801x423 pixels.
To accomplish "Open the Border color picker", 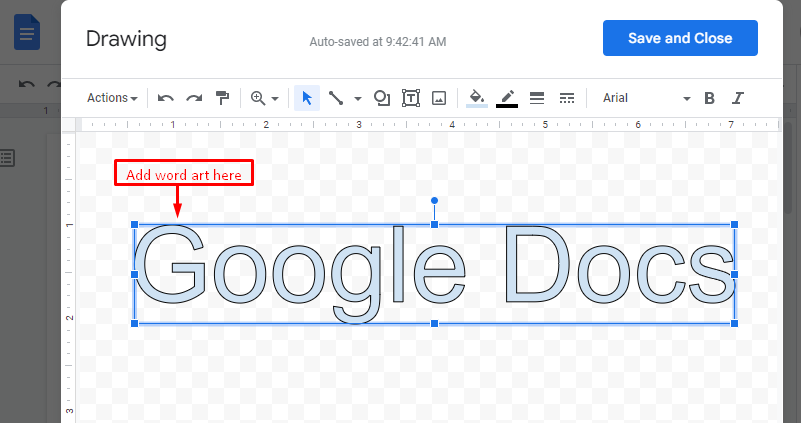I will (507, 98).
